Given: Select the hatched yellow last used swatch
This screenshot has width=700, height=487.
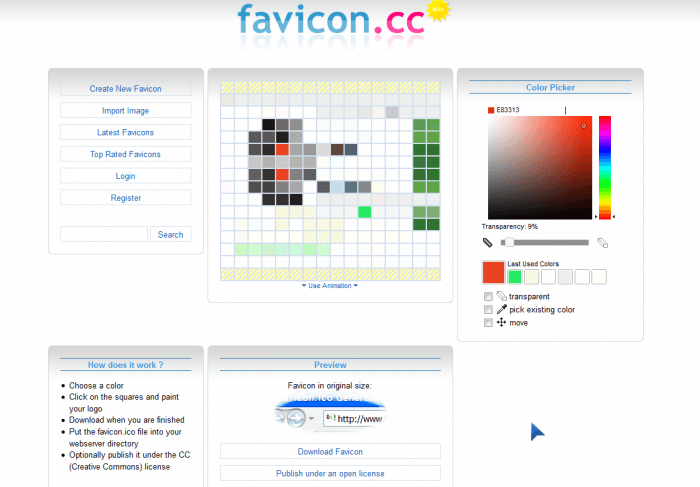Looking at the screenshot, I should point(532,277).
